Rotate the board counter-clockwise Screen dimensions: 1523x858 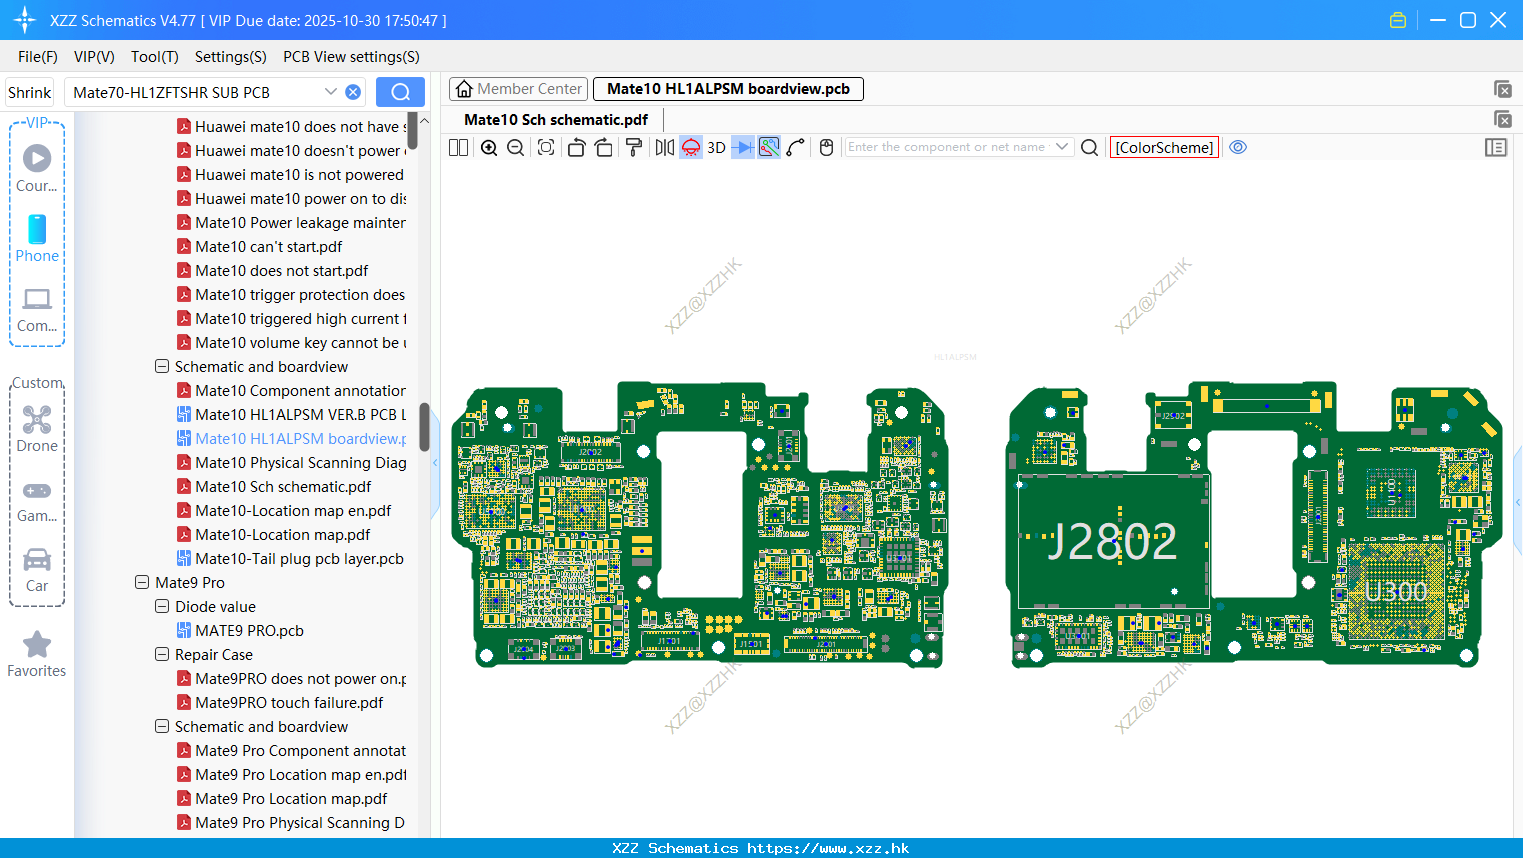576,147
